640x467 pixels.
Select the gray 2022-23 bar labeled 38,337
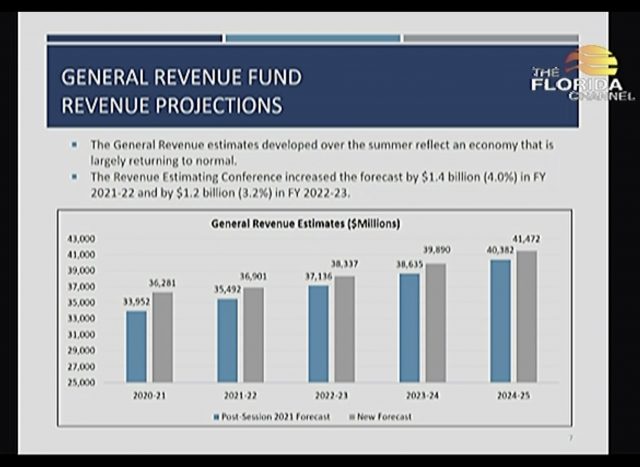345,329
